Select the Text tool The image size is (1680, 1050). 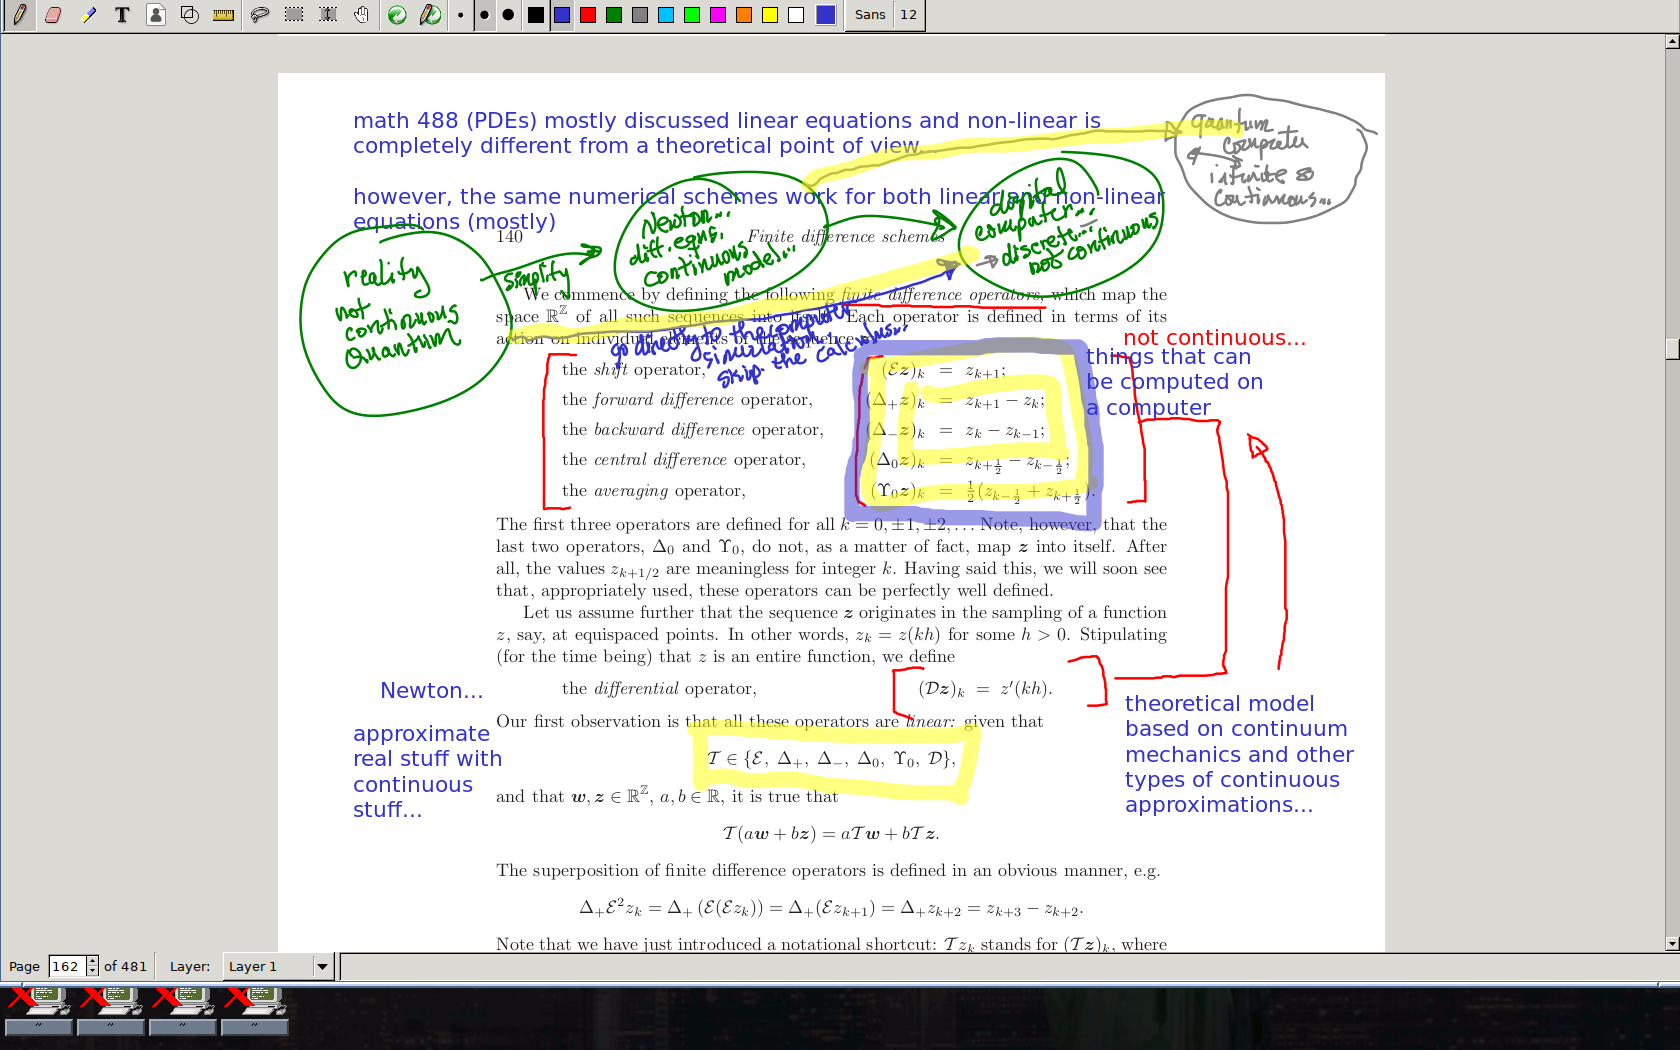[x=122, y=15]
